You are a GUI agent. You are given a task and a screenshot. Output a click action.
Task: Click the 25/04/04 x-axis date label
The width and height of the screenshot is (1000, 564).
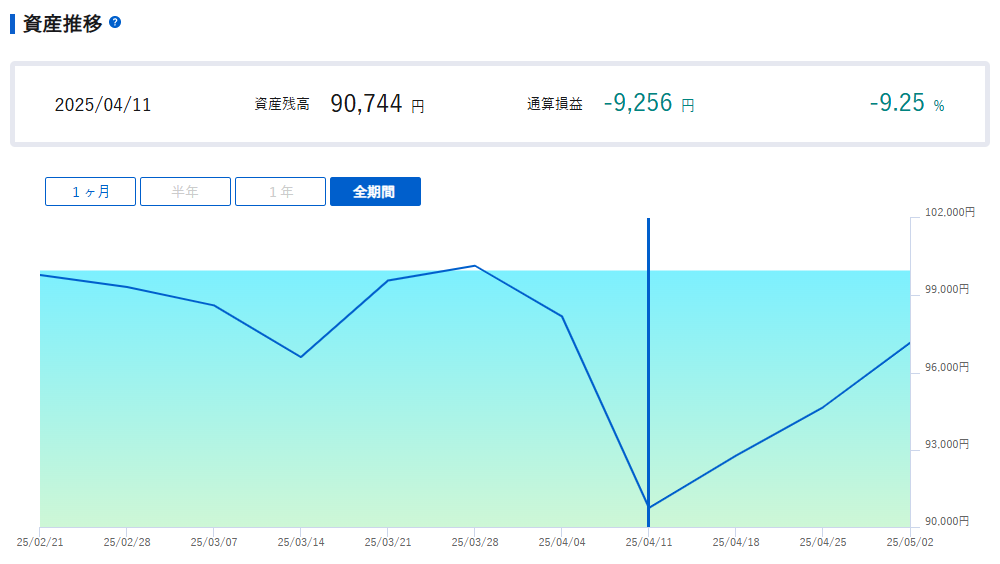pyautogui.click(x=562, y=542)
